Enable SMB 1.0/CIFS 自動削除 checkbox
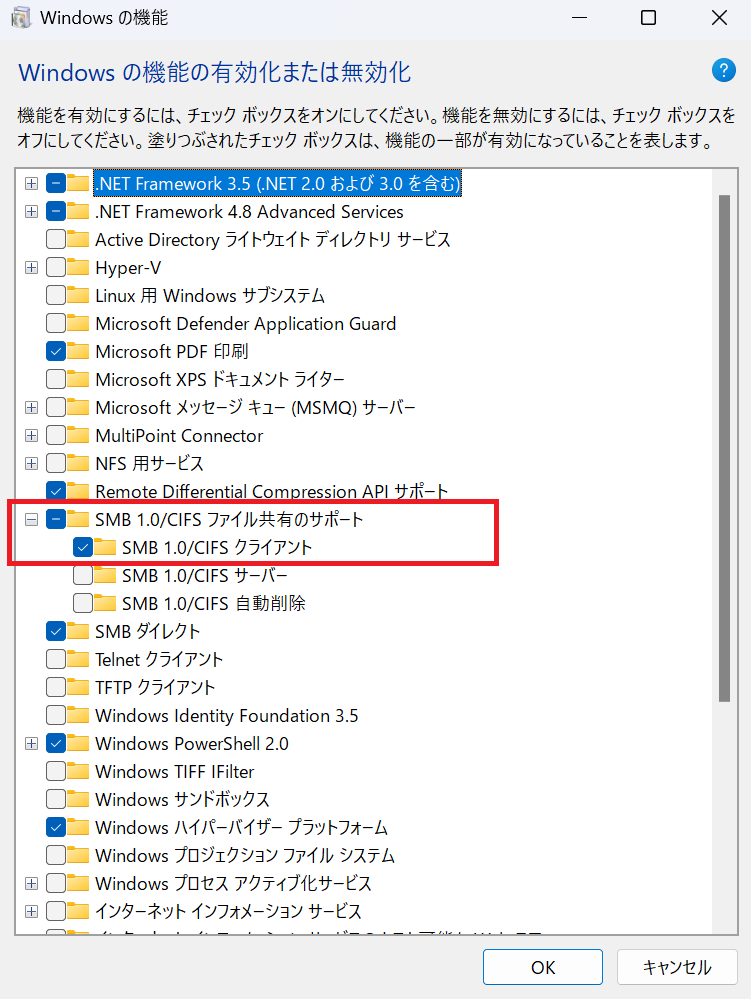This screenshot has width=751, height=999. (x=83, y=603)
